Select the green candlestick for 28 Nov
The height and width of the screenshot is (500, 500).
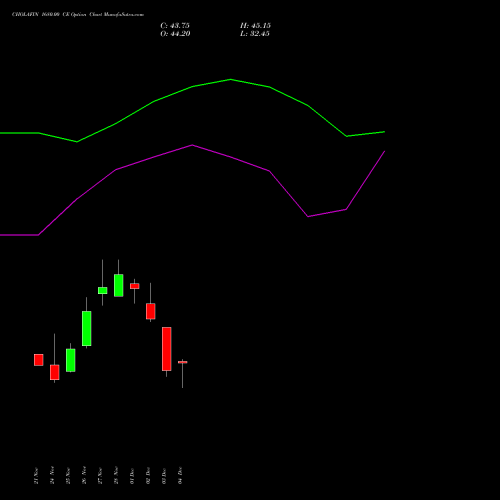pos(119,285)
